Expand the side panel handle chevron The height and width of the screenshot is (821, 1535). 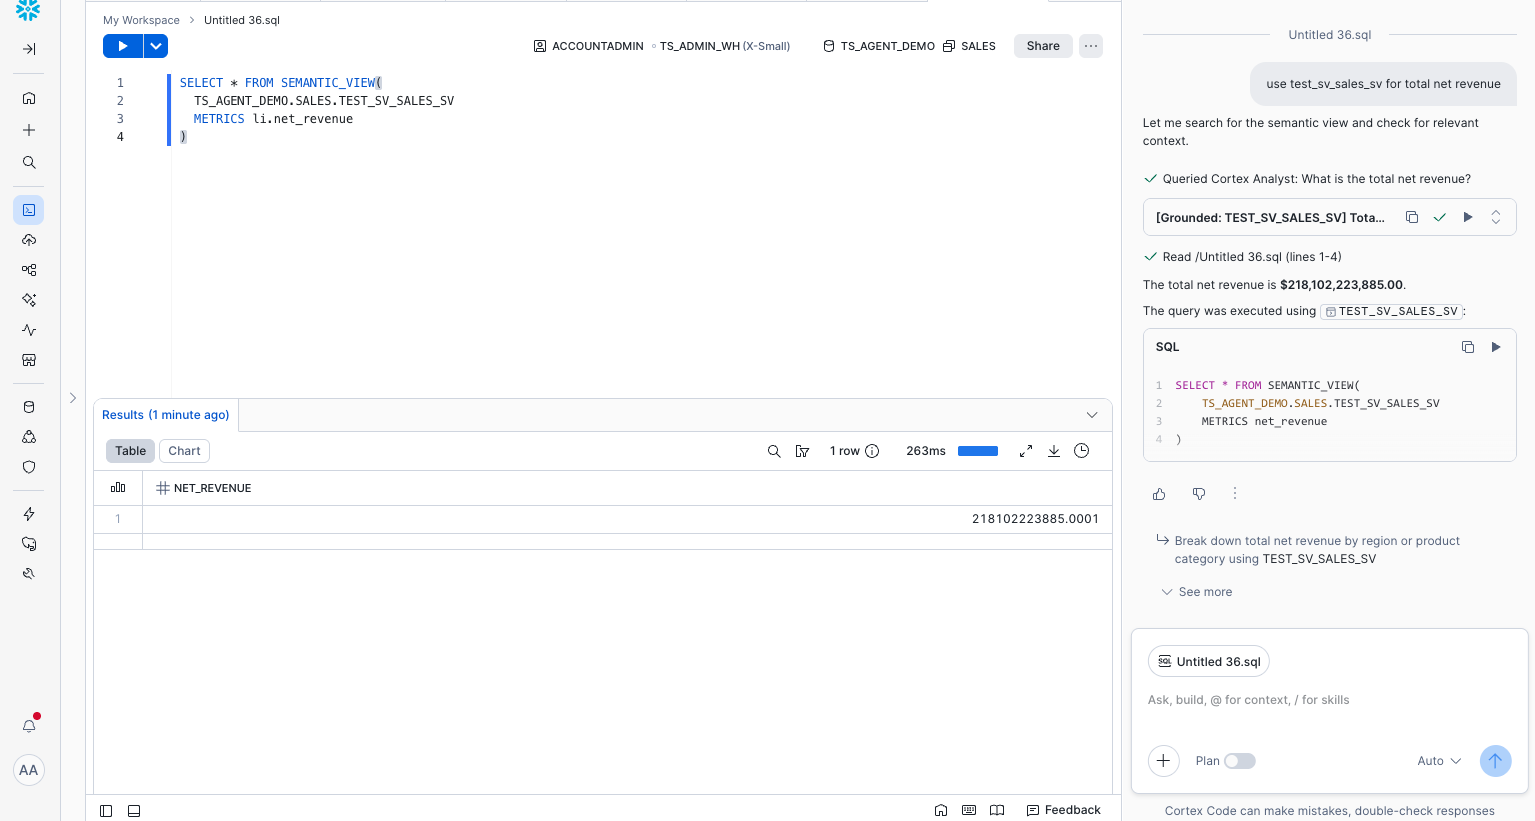(x=73, y=398)
